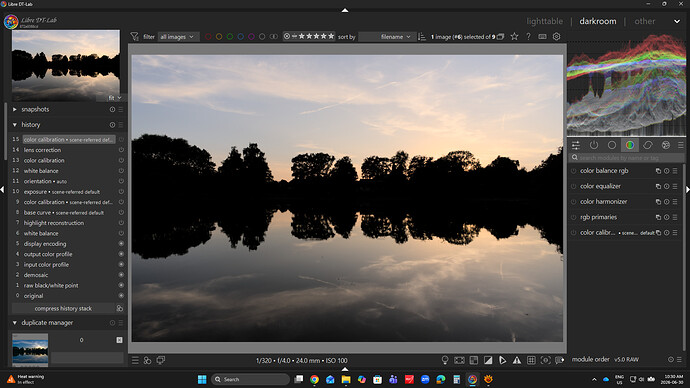Open the quick access panel tab icon
This screenshot has width=690, height=388.
[x=576, y=145]
